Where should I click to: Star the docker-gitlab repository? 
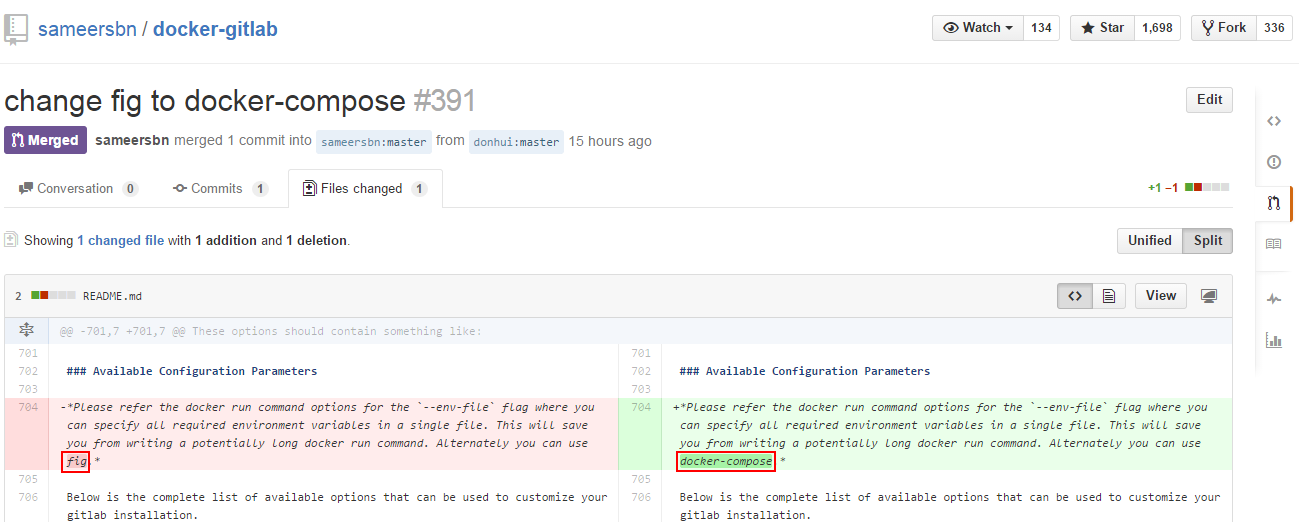1102,28
